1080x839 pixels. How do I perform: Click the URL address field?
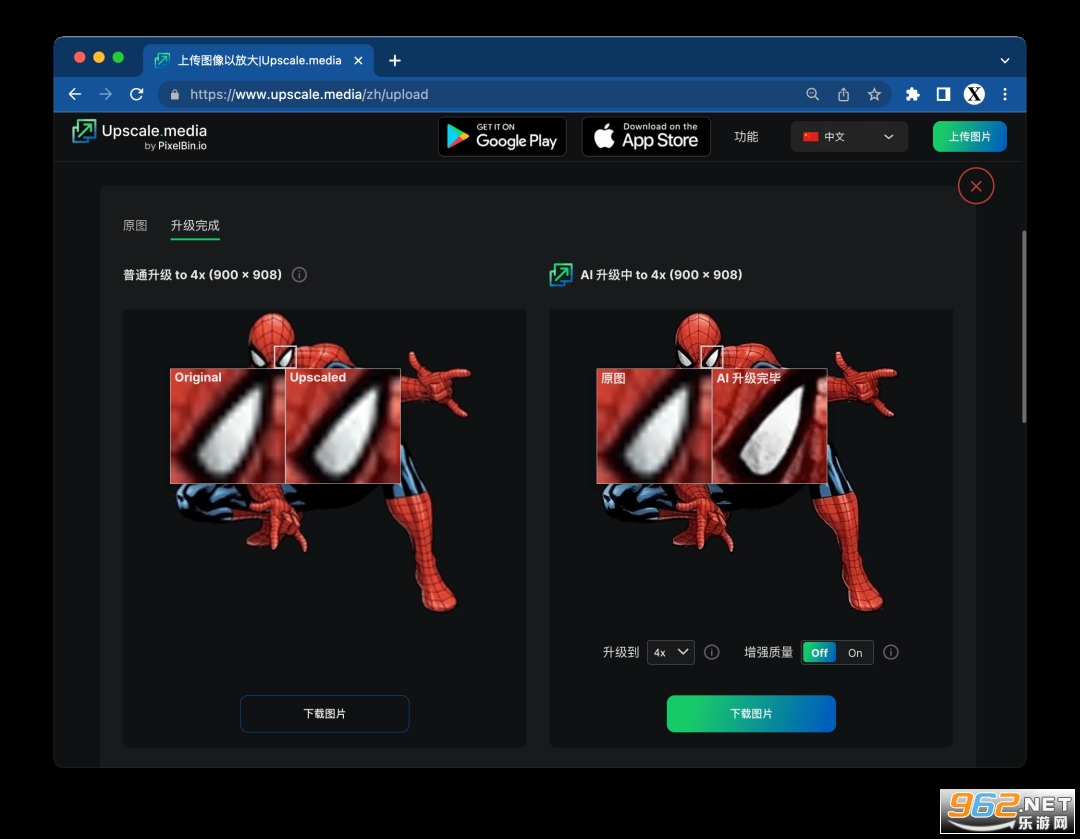[480, 94]
